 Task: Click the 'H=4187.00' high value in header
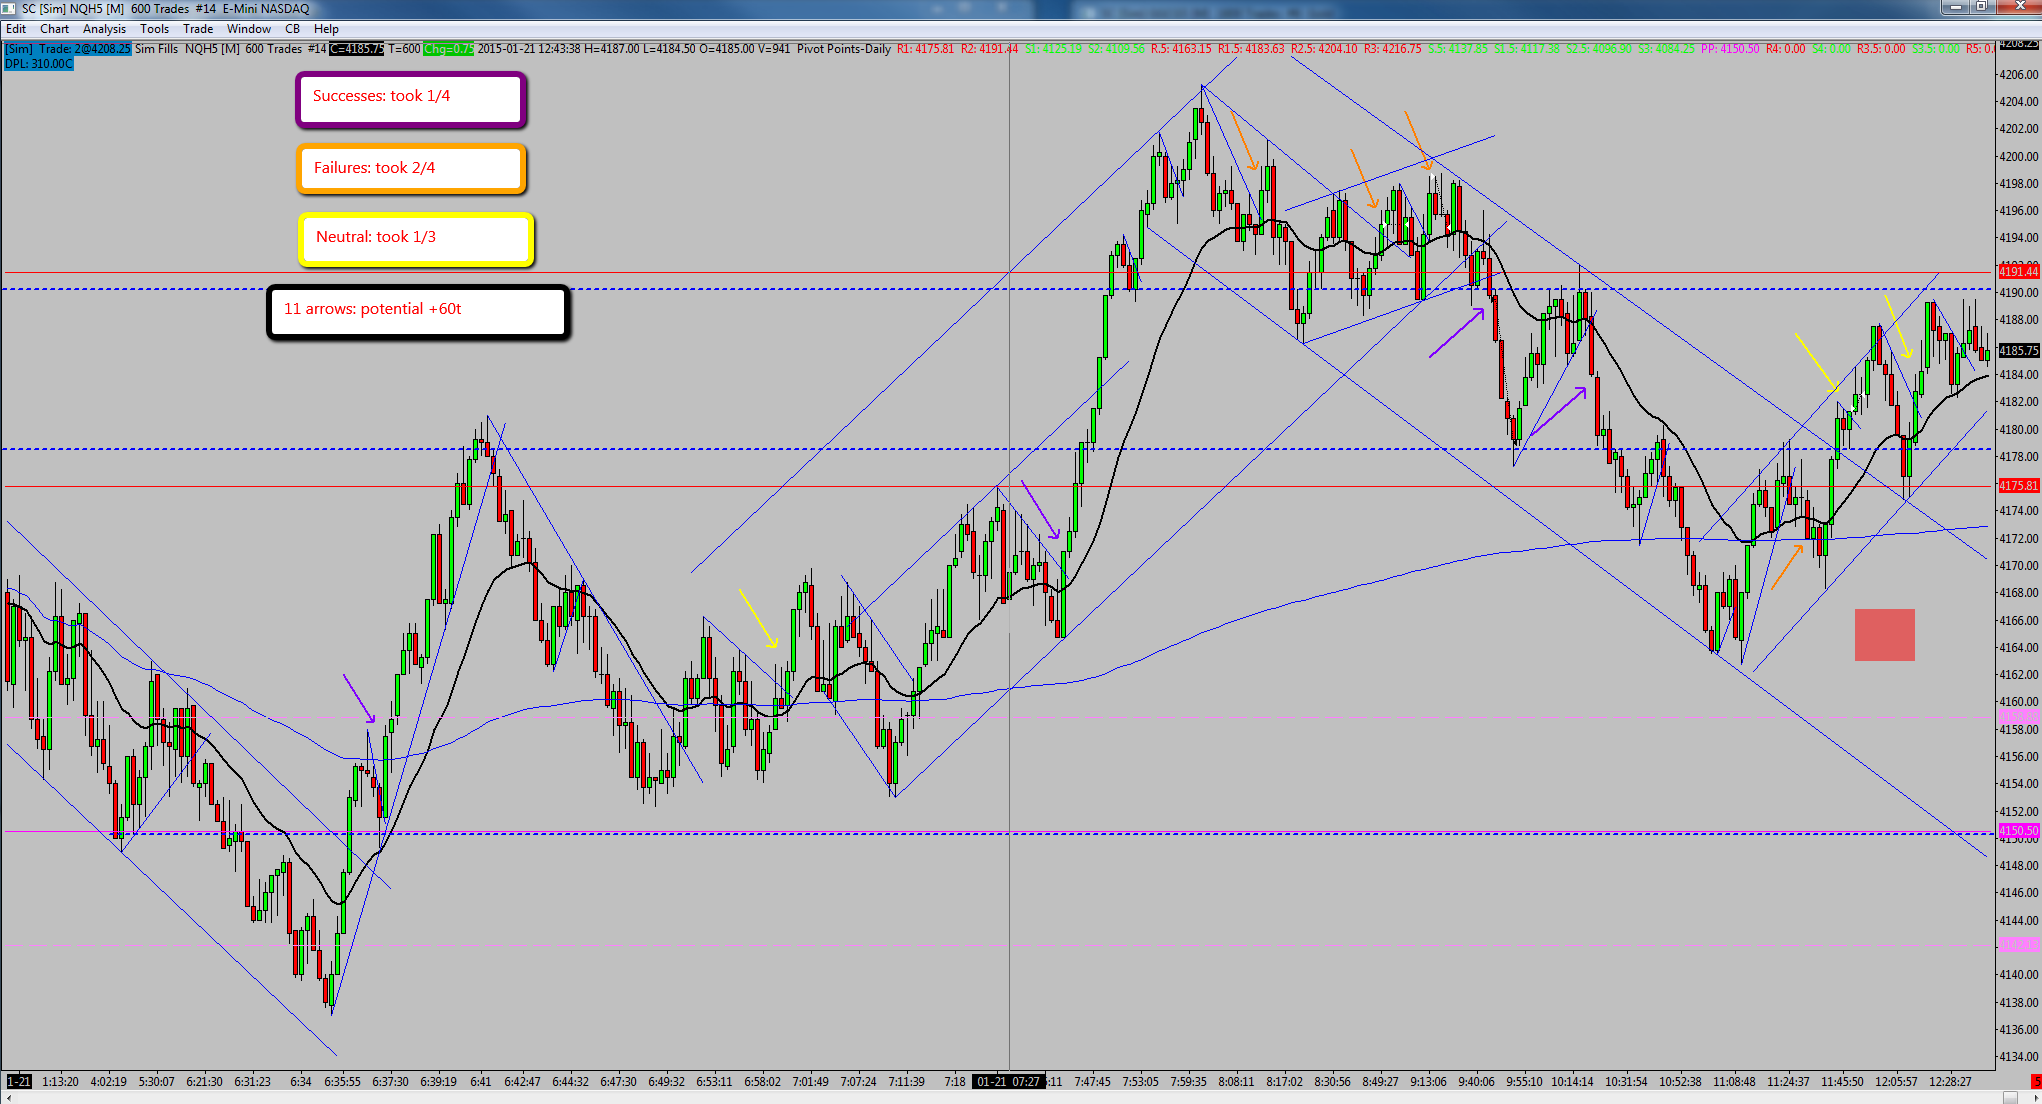[x=613, y=49]
